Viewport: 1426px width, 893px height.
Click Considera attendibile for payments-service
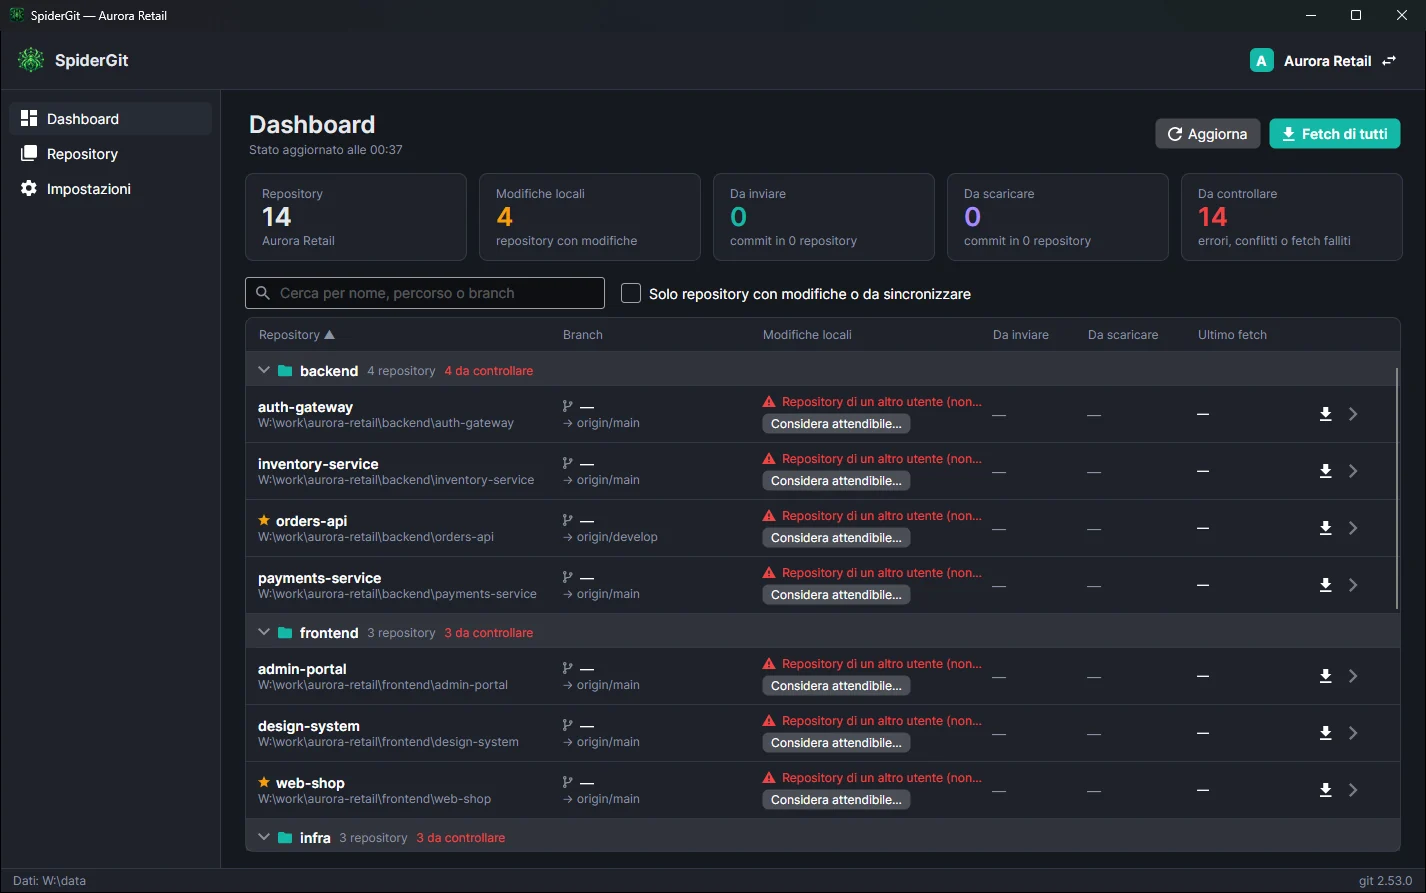[x=836, y=595]
